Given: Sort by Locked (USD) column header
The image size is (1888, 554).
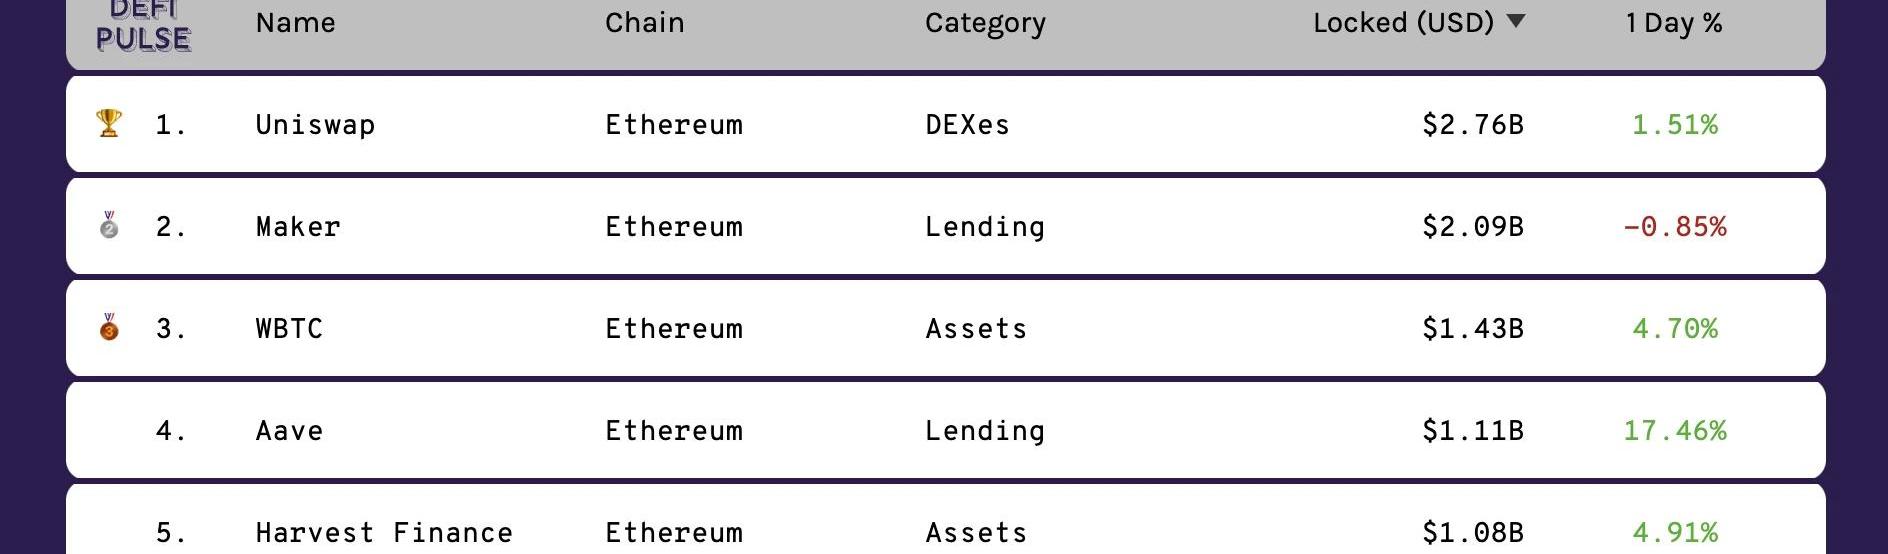Looking at the screenshot, I should tap(1402, 23).
